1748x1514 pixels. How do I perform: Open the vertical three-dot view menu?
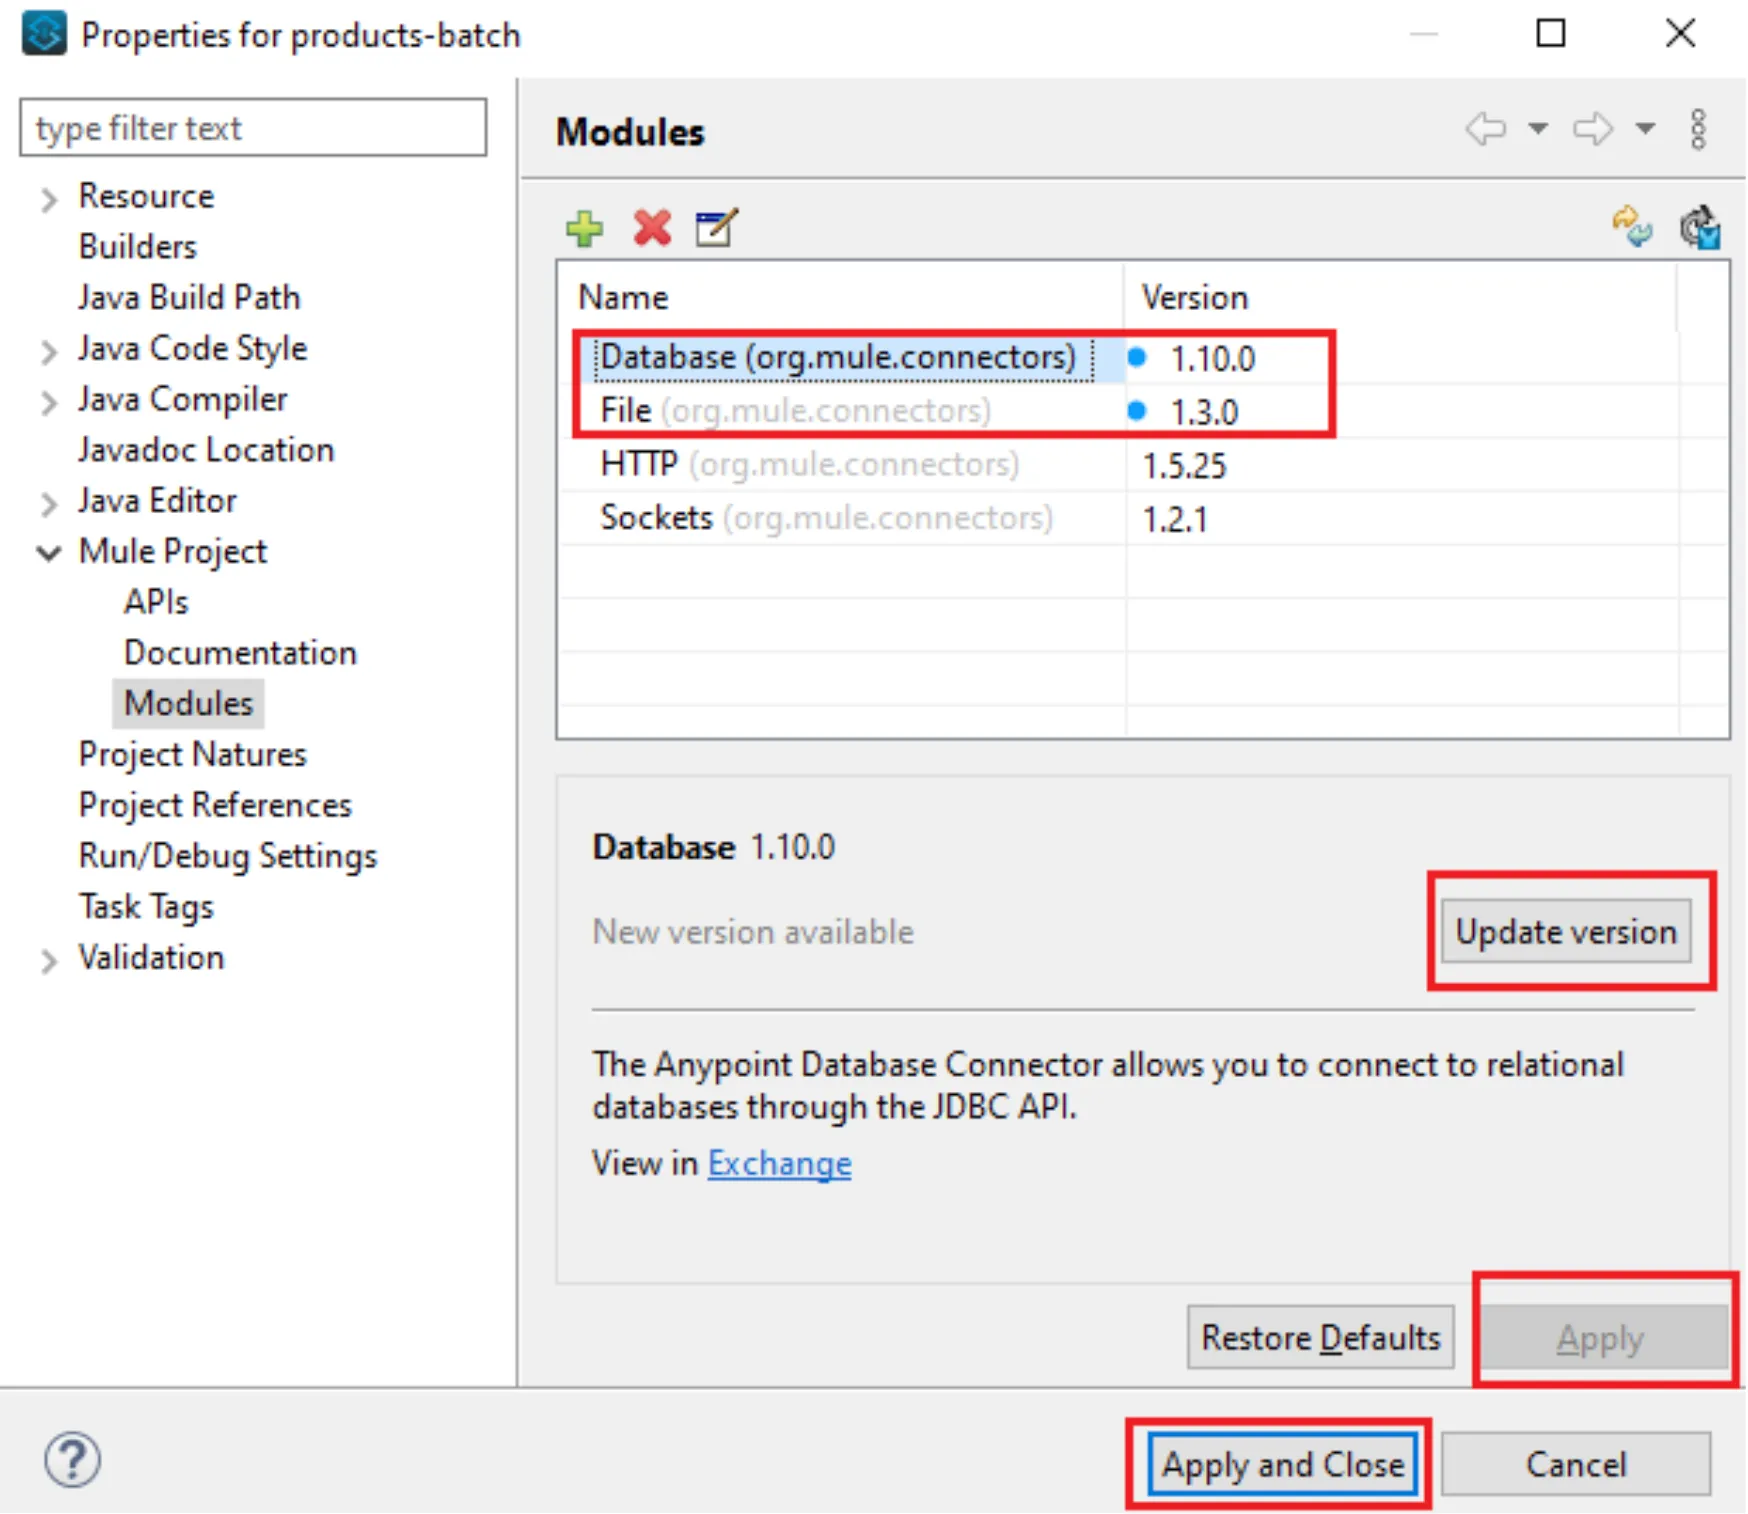pos(1698,130)
